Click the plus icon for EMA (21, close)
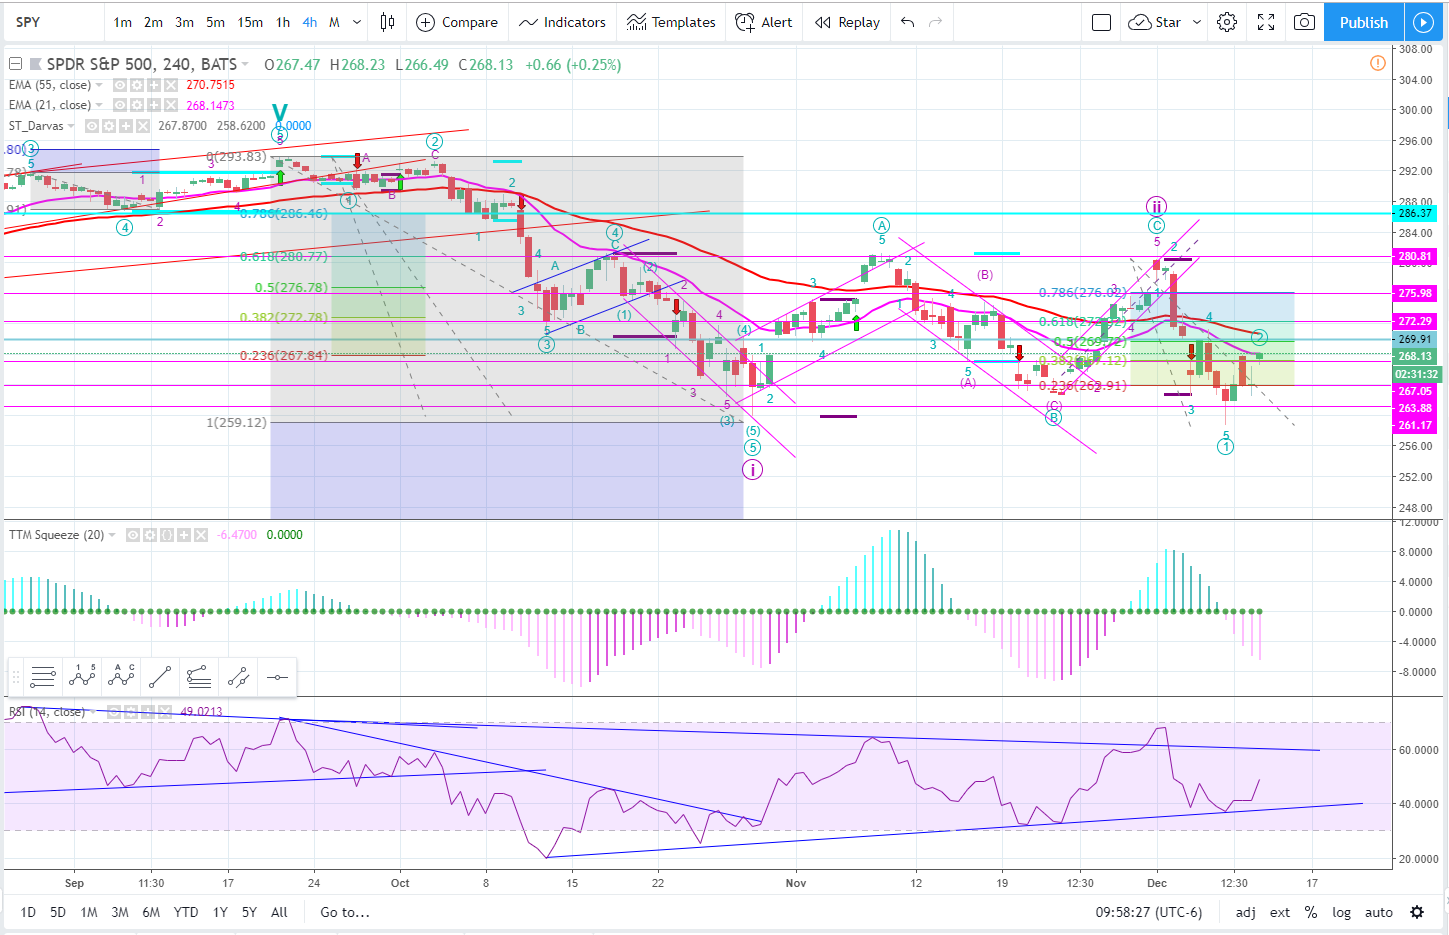Screen dimensions: 1449x935 [x=154, y=105]
